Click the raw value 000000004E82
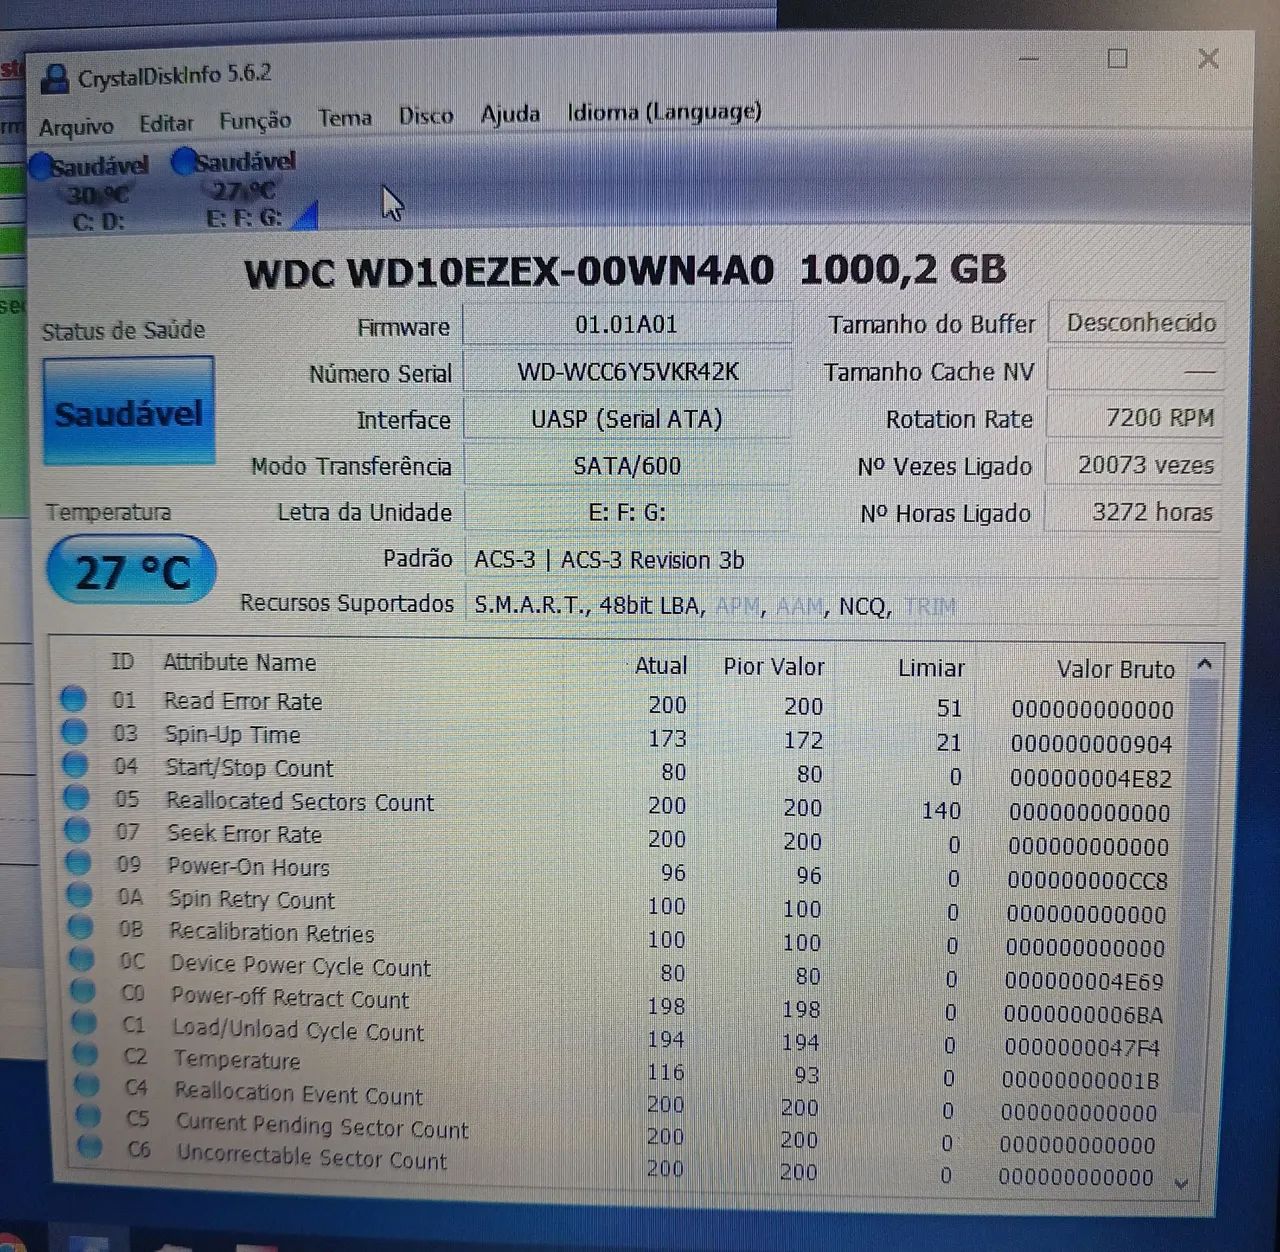The image size is (1280, 1252). coord(1090,778)
